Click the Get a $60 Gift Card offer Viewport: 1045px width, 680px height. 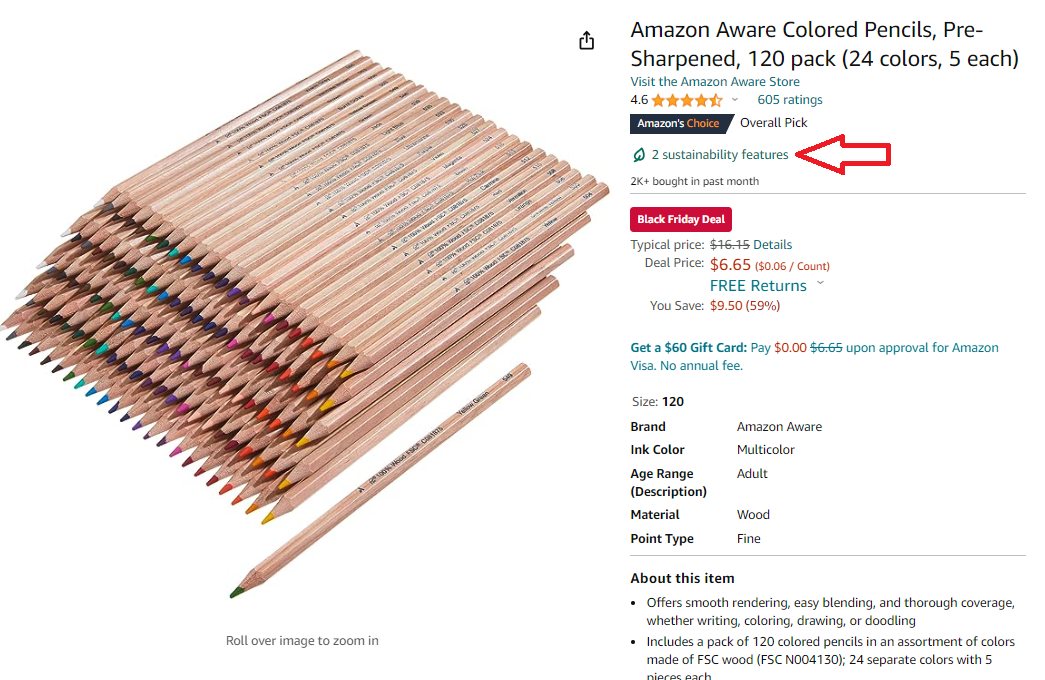point(688,348)
